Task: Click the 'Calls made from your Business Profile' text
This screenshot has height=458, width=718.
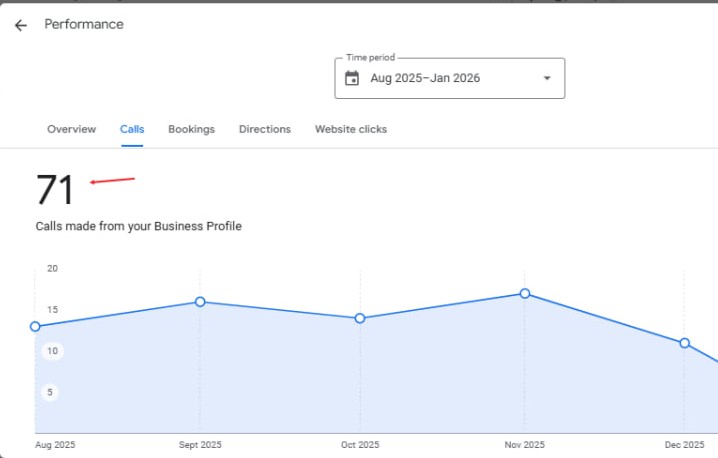Action: [x=139, y=226]
